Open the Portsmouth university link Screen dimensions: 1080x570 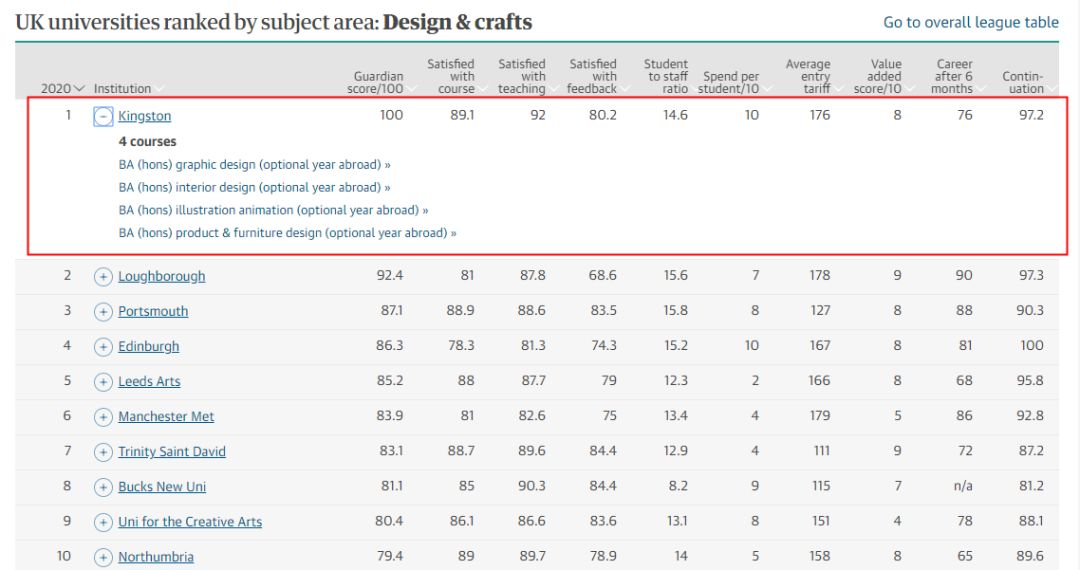coord(153,311)
